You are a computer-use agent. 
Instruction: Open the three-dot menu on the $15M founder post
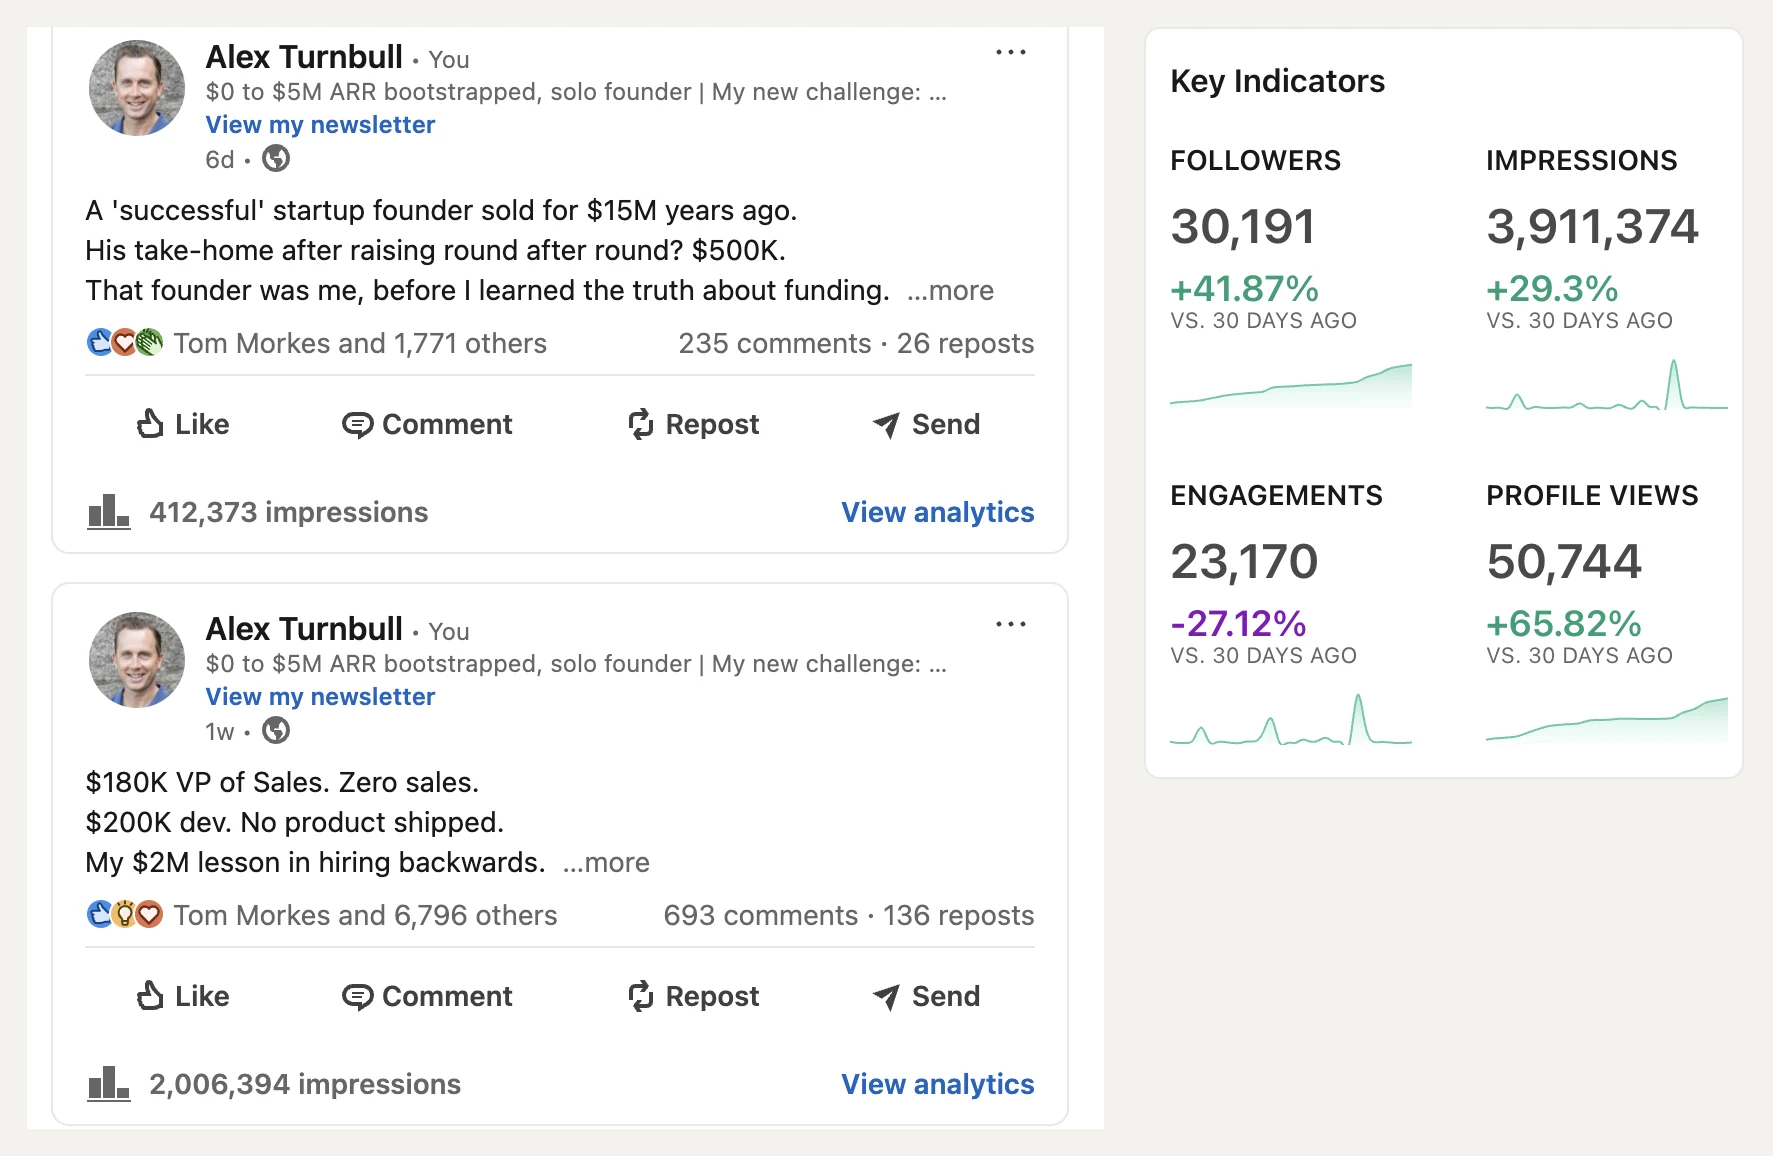point(1010,52)
